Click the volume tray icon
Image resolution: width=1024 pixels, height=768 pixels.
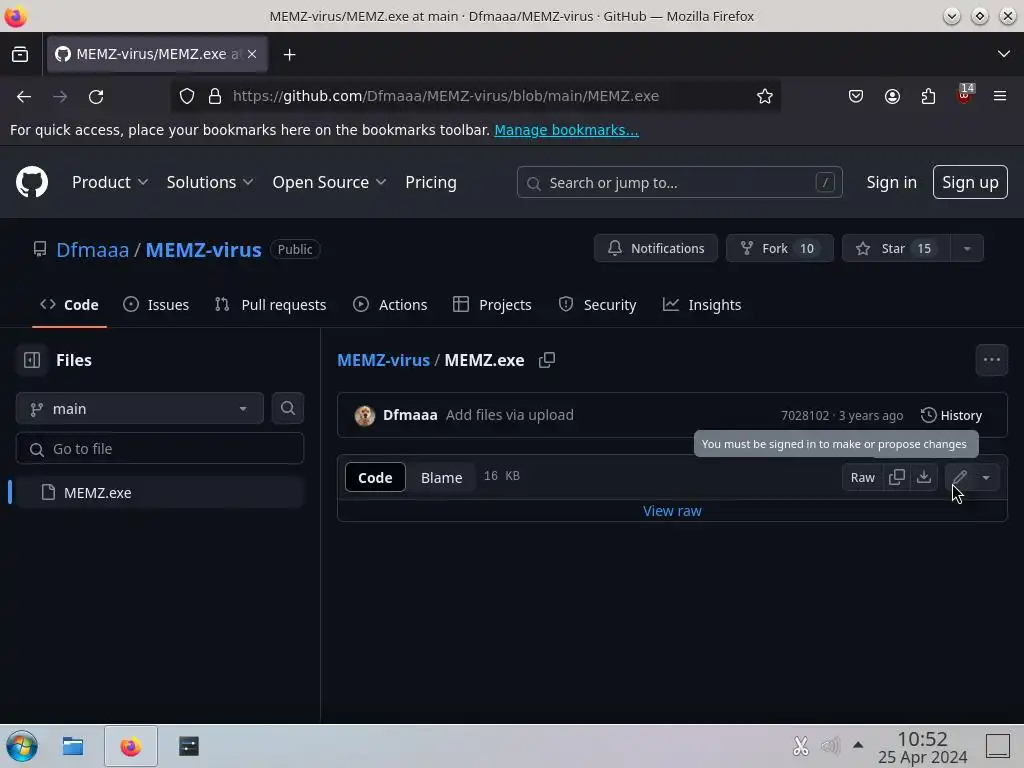pyautogui.click(x=830, y=745)
